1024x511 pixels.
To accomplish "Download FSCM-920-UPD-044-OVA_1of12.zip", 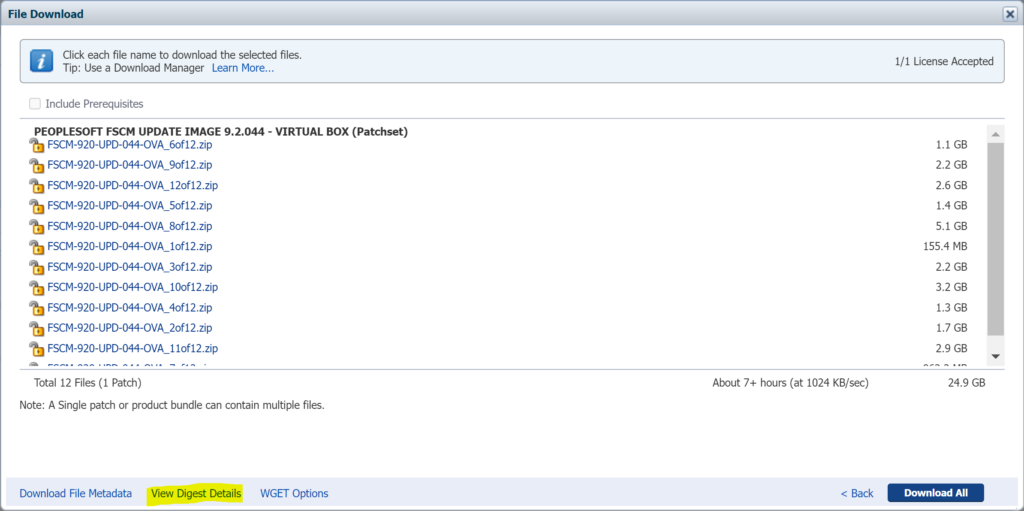I will pos(129,246).
